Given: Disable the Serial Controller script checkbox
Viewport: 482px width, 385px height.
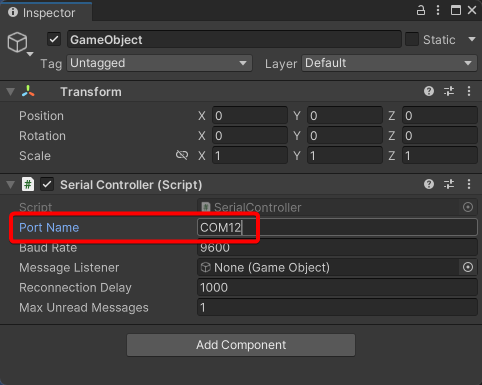Looking at the screenshot, I should tap(47, 184).
